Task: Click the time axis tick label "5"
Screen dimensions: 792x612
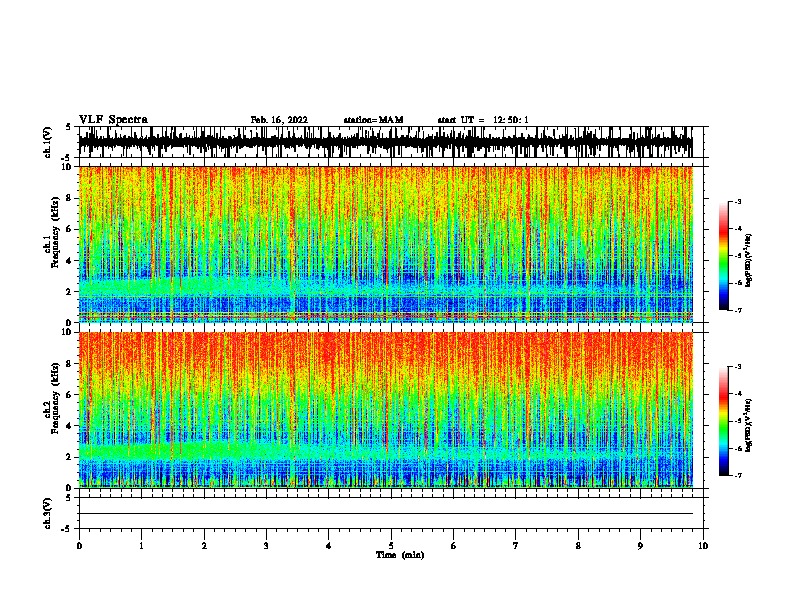Action: (x=391, y=546)
